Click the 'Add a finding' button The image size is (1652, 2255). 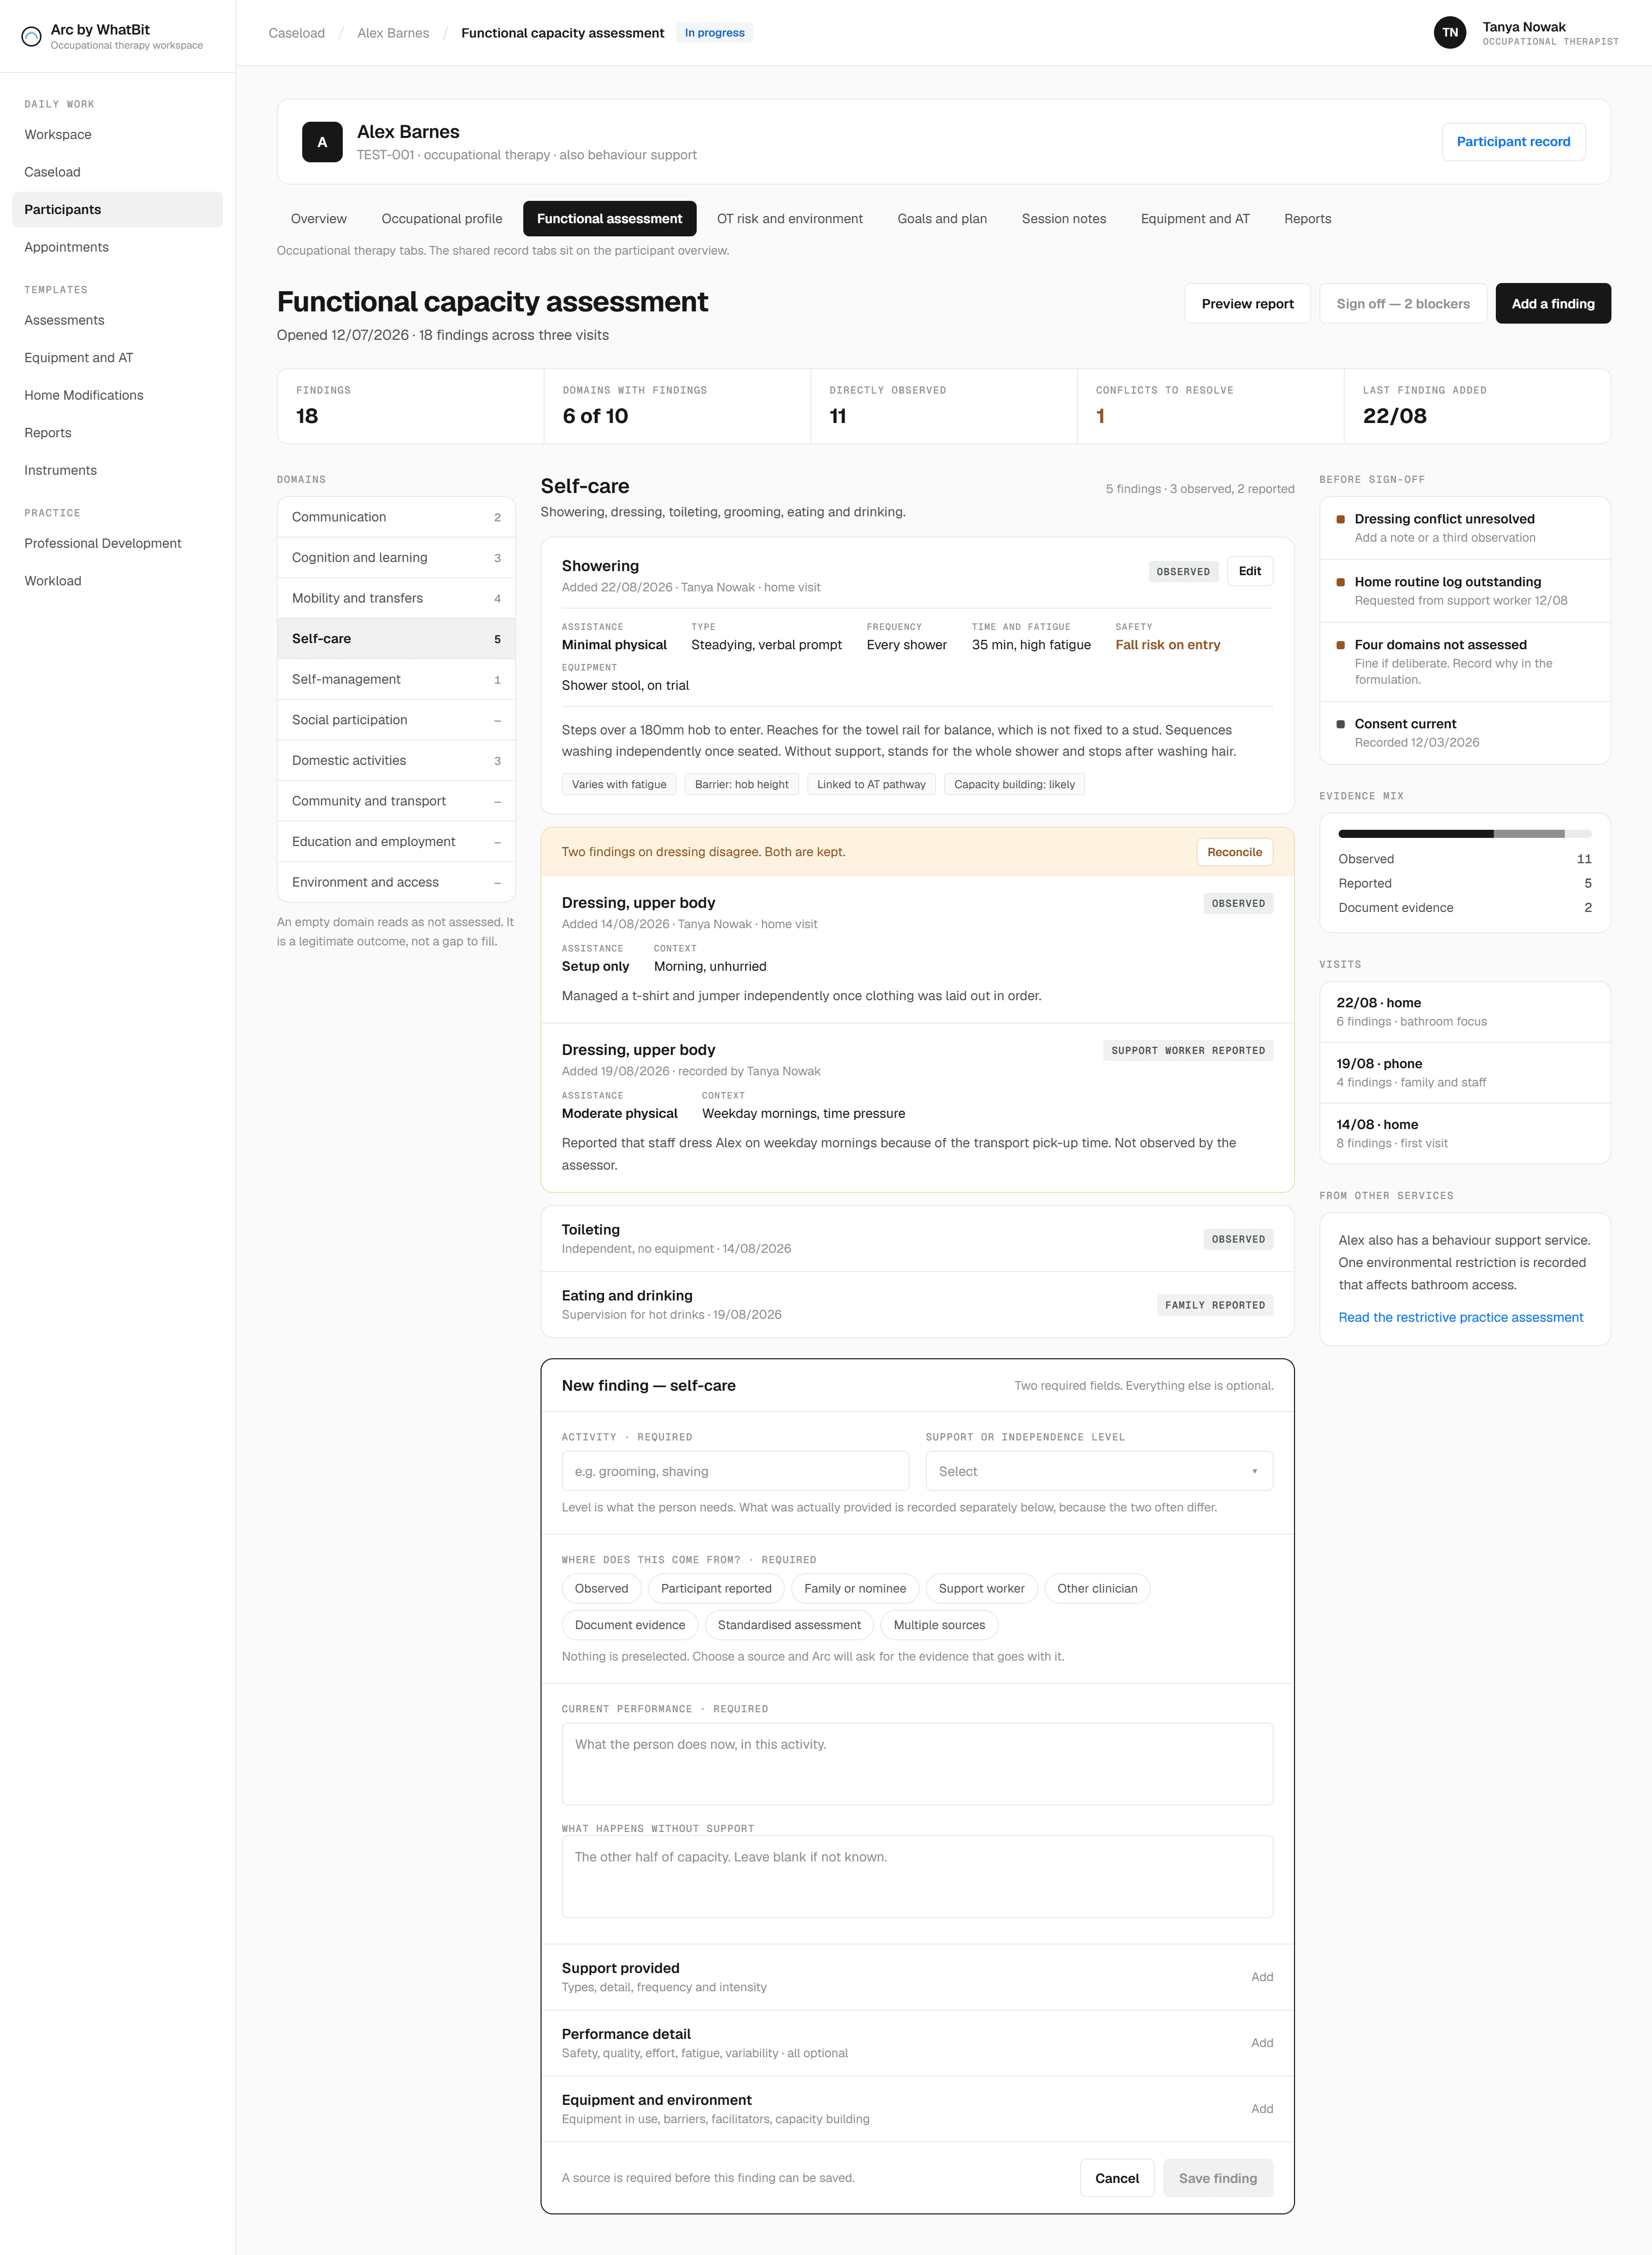pyautogui.click(x=1552, y=304)
